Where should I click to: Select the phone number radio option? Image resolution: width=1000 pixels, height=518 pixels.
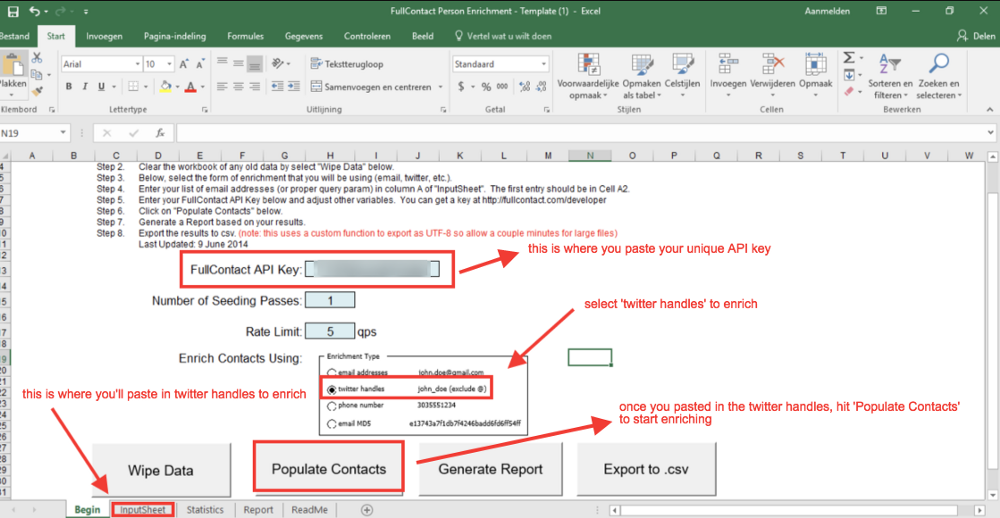pyautogui.click(x=332, y=407)
